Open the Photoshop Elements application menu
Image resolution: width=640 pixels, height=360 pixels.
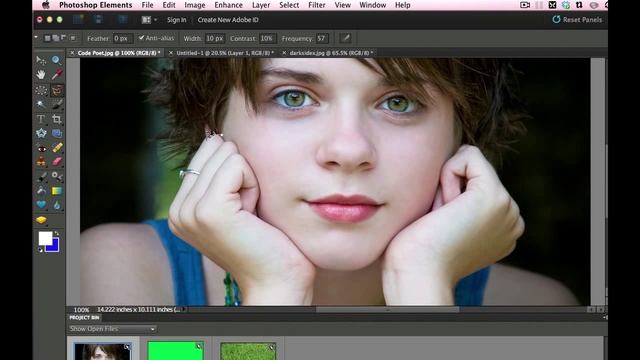tap(96, 5)
